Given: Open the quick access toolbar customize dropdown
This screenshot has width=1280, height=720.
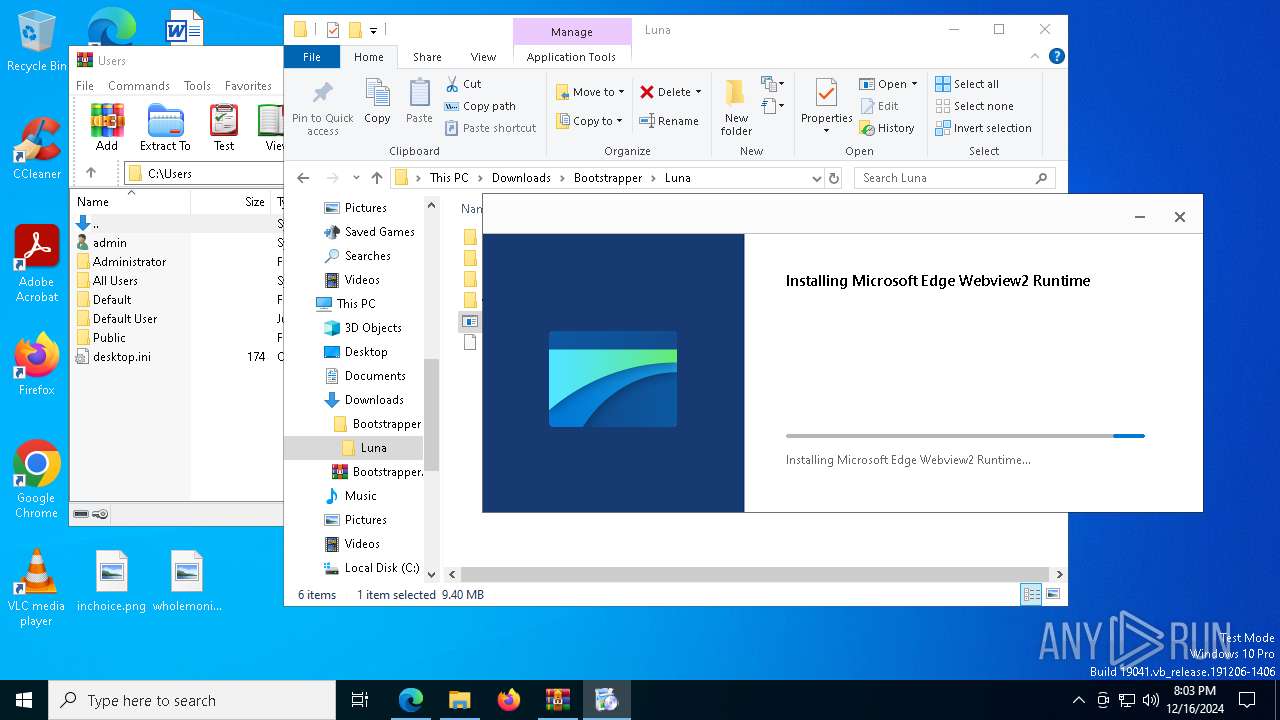Looking at the screenshot, I should tap(374, 30).
